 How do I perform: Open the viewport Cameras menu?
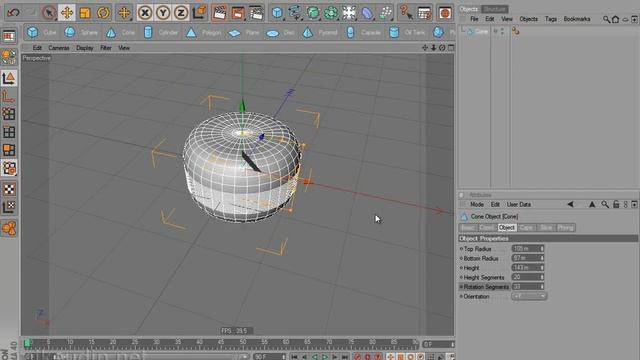pos(59,48)
